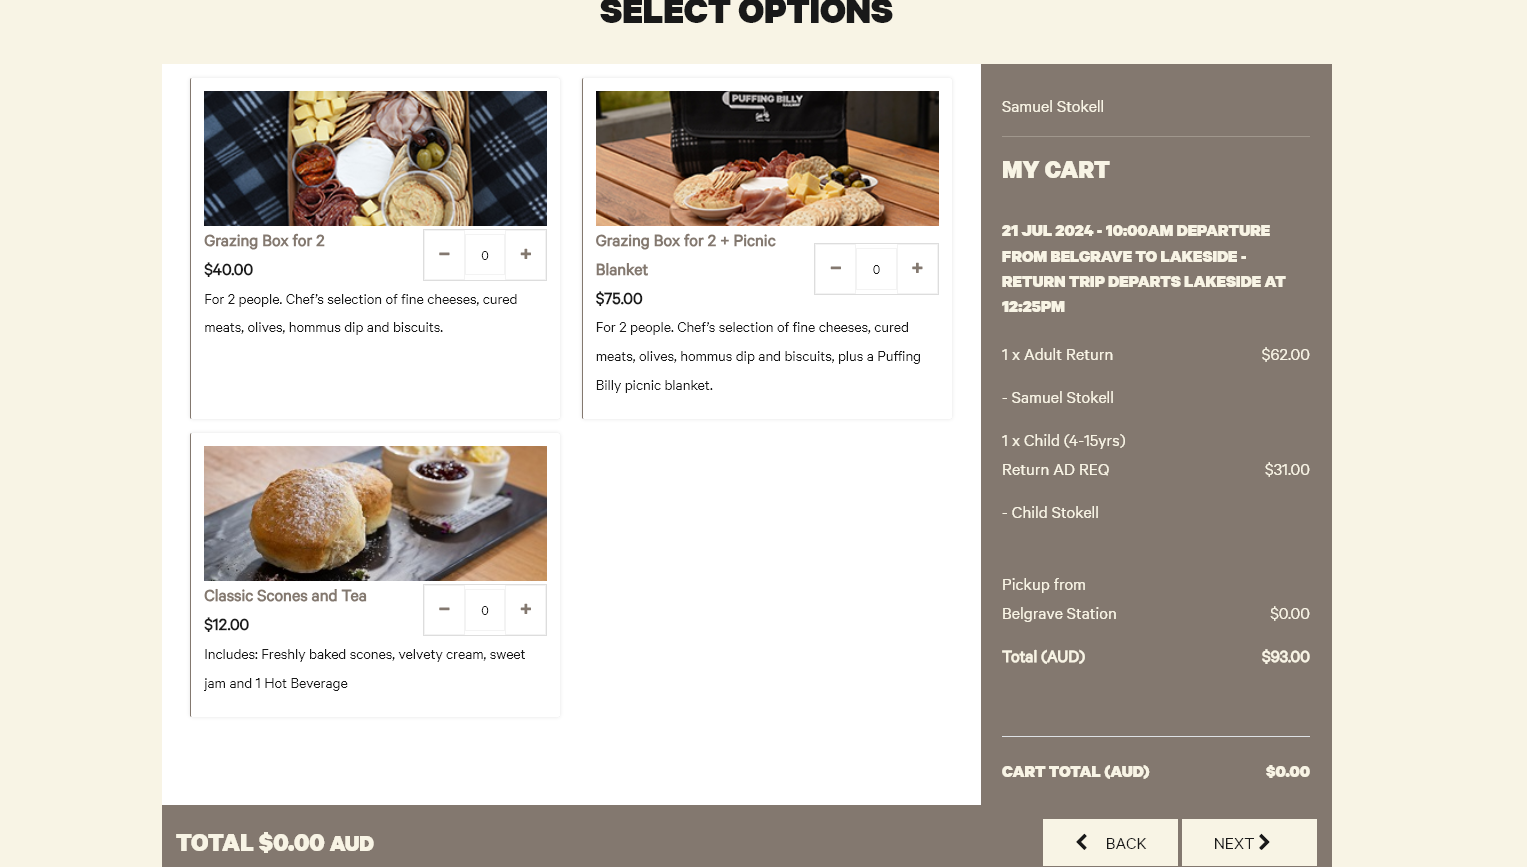Add one Grazing Box + Picnic Blanket

[917, 269]
